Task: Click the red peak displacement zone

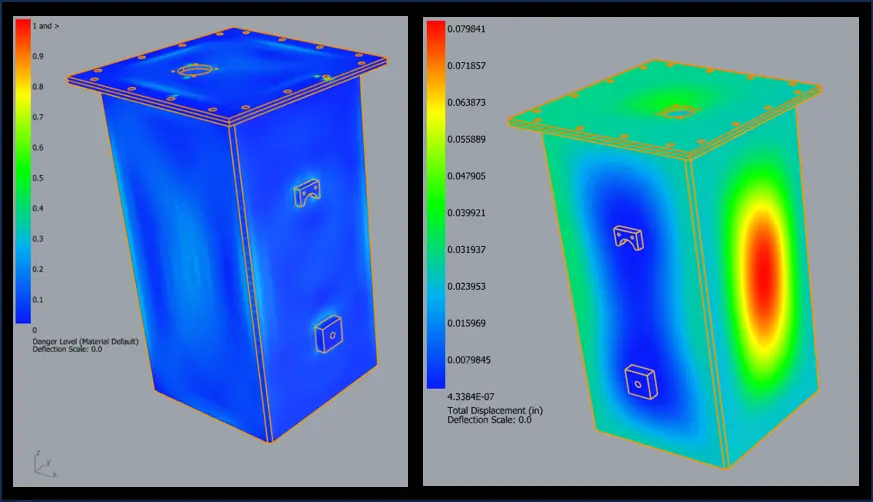Action: point(764,275)
